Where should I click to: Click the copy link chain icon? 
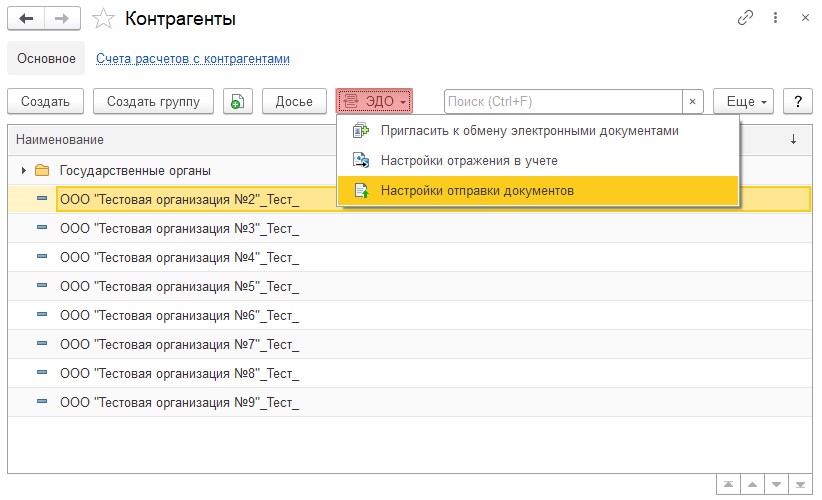pyautogui.click(x=745, y=18)
